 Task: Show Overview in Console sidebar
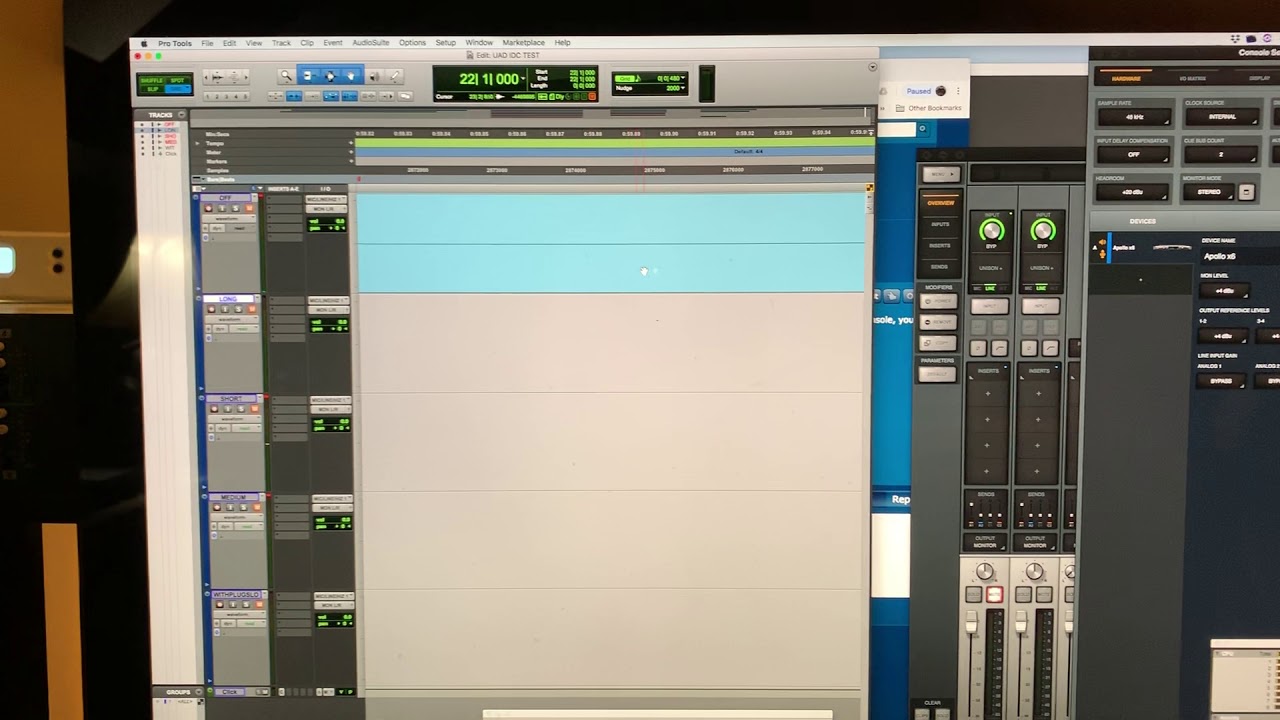(940, 203)
